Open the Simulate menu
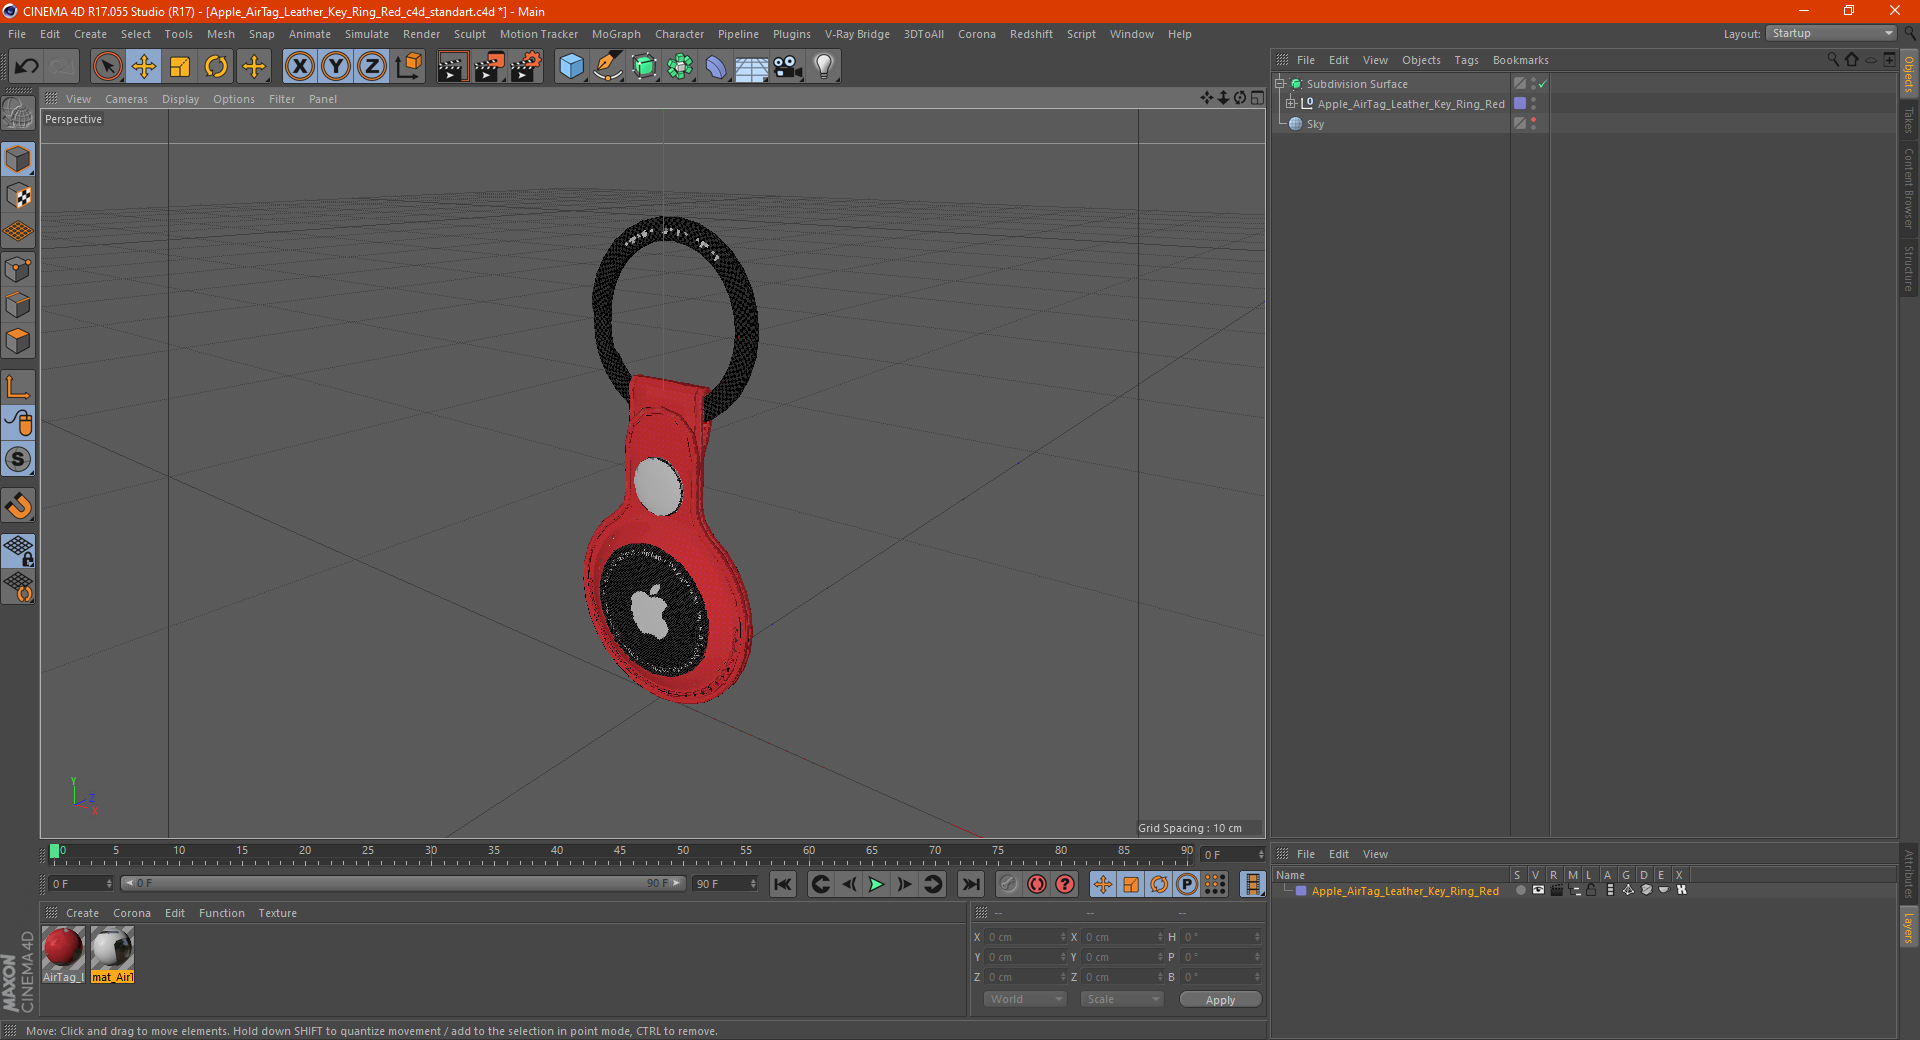The height and width of the screenshot is (1040, 1920). tap(367, 34)
